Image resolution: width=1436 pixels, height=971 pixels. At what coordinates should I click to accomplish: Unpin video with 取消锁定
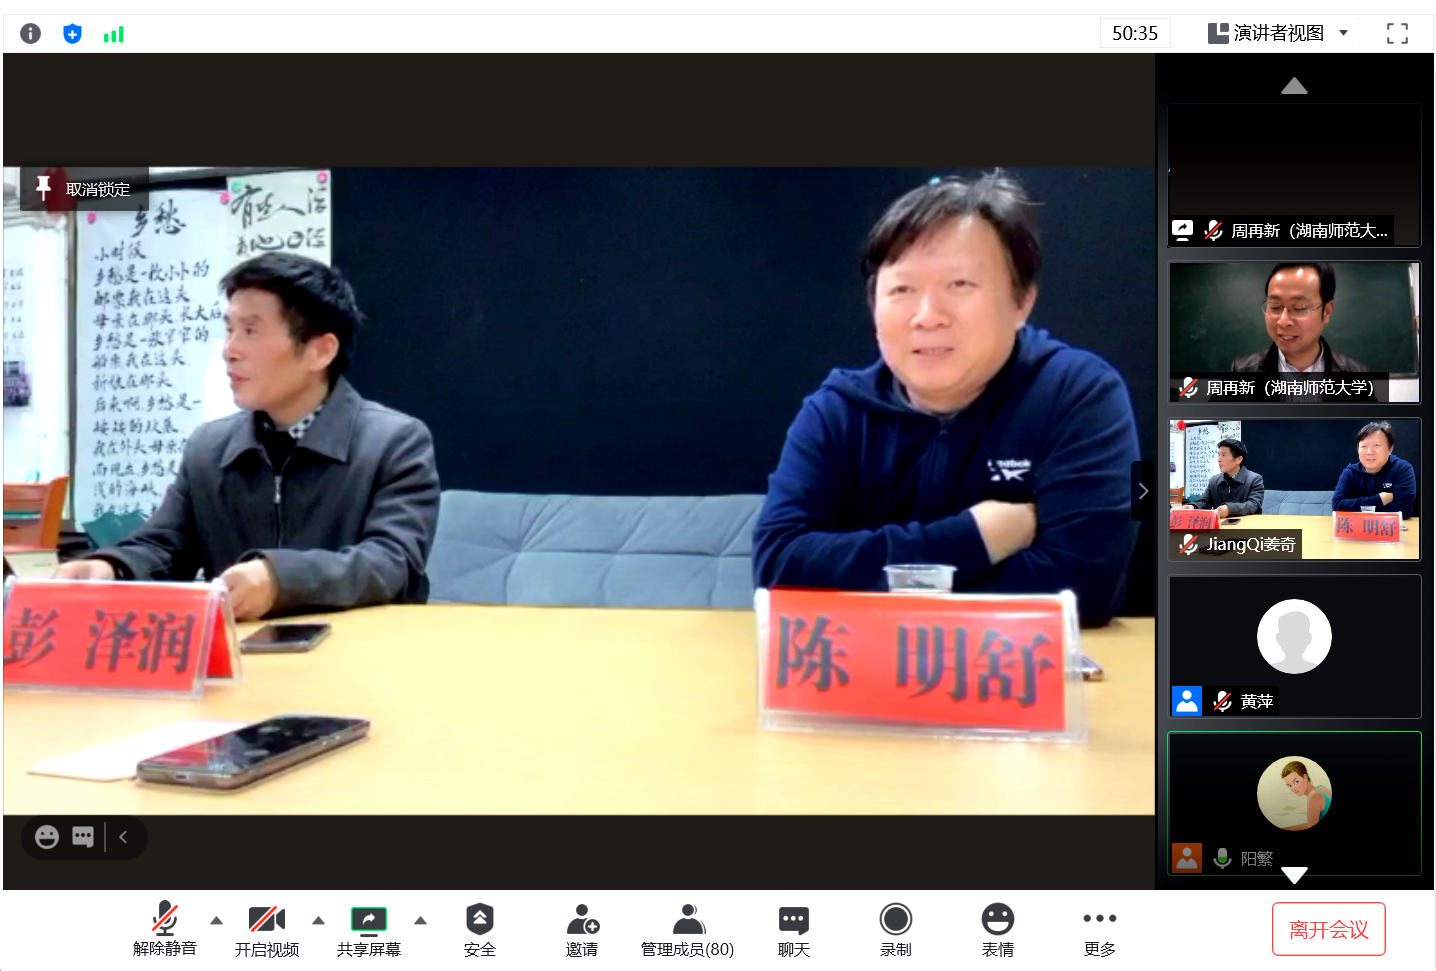85,189
